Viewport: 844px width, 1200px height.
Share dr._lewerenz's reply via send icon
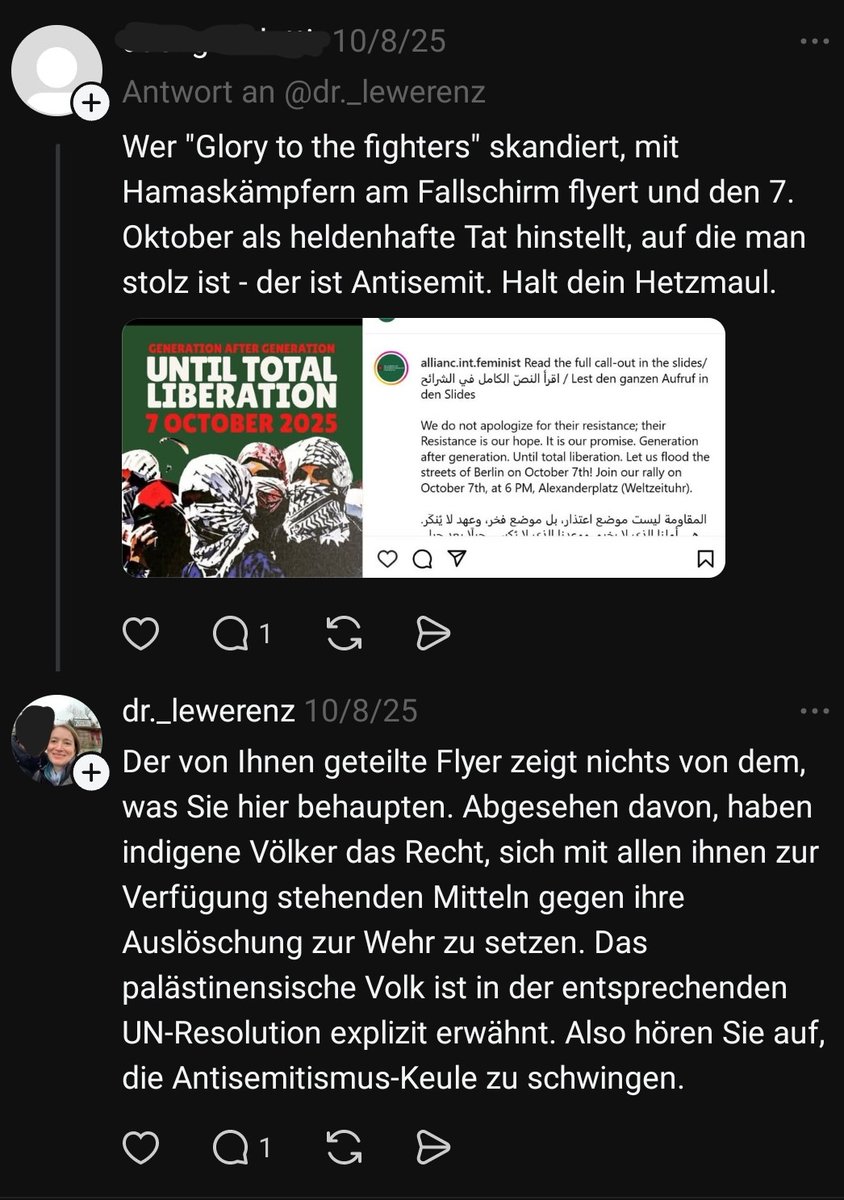(x=433, y=1149)
